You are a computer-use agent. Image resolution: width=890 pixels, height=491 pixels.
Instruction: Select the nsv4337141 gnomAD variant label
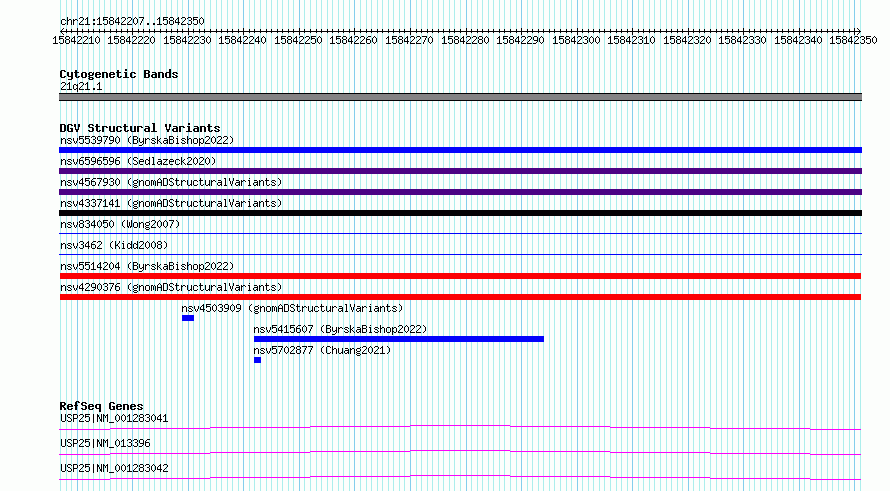(171, 203)
